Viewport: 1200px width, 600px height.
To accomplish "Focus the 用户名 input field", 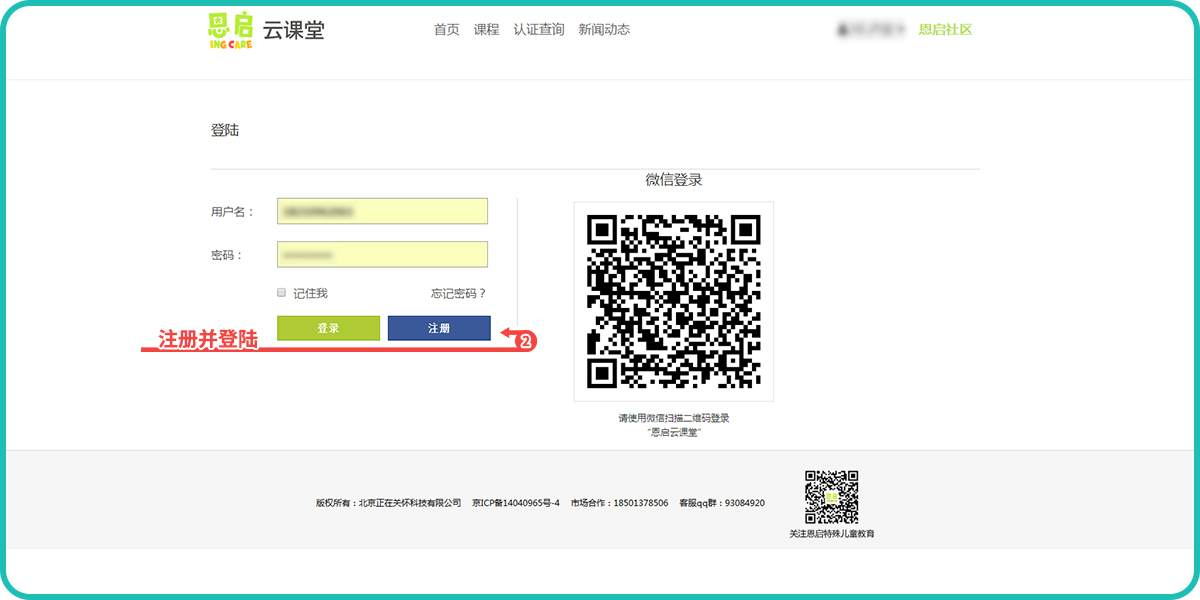I will (x=382, y=211).
